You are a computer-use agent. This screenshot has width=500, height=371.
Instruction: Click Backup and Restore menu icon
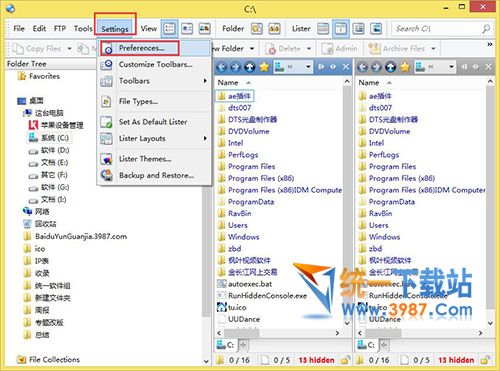pos(107,175)
